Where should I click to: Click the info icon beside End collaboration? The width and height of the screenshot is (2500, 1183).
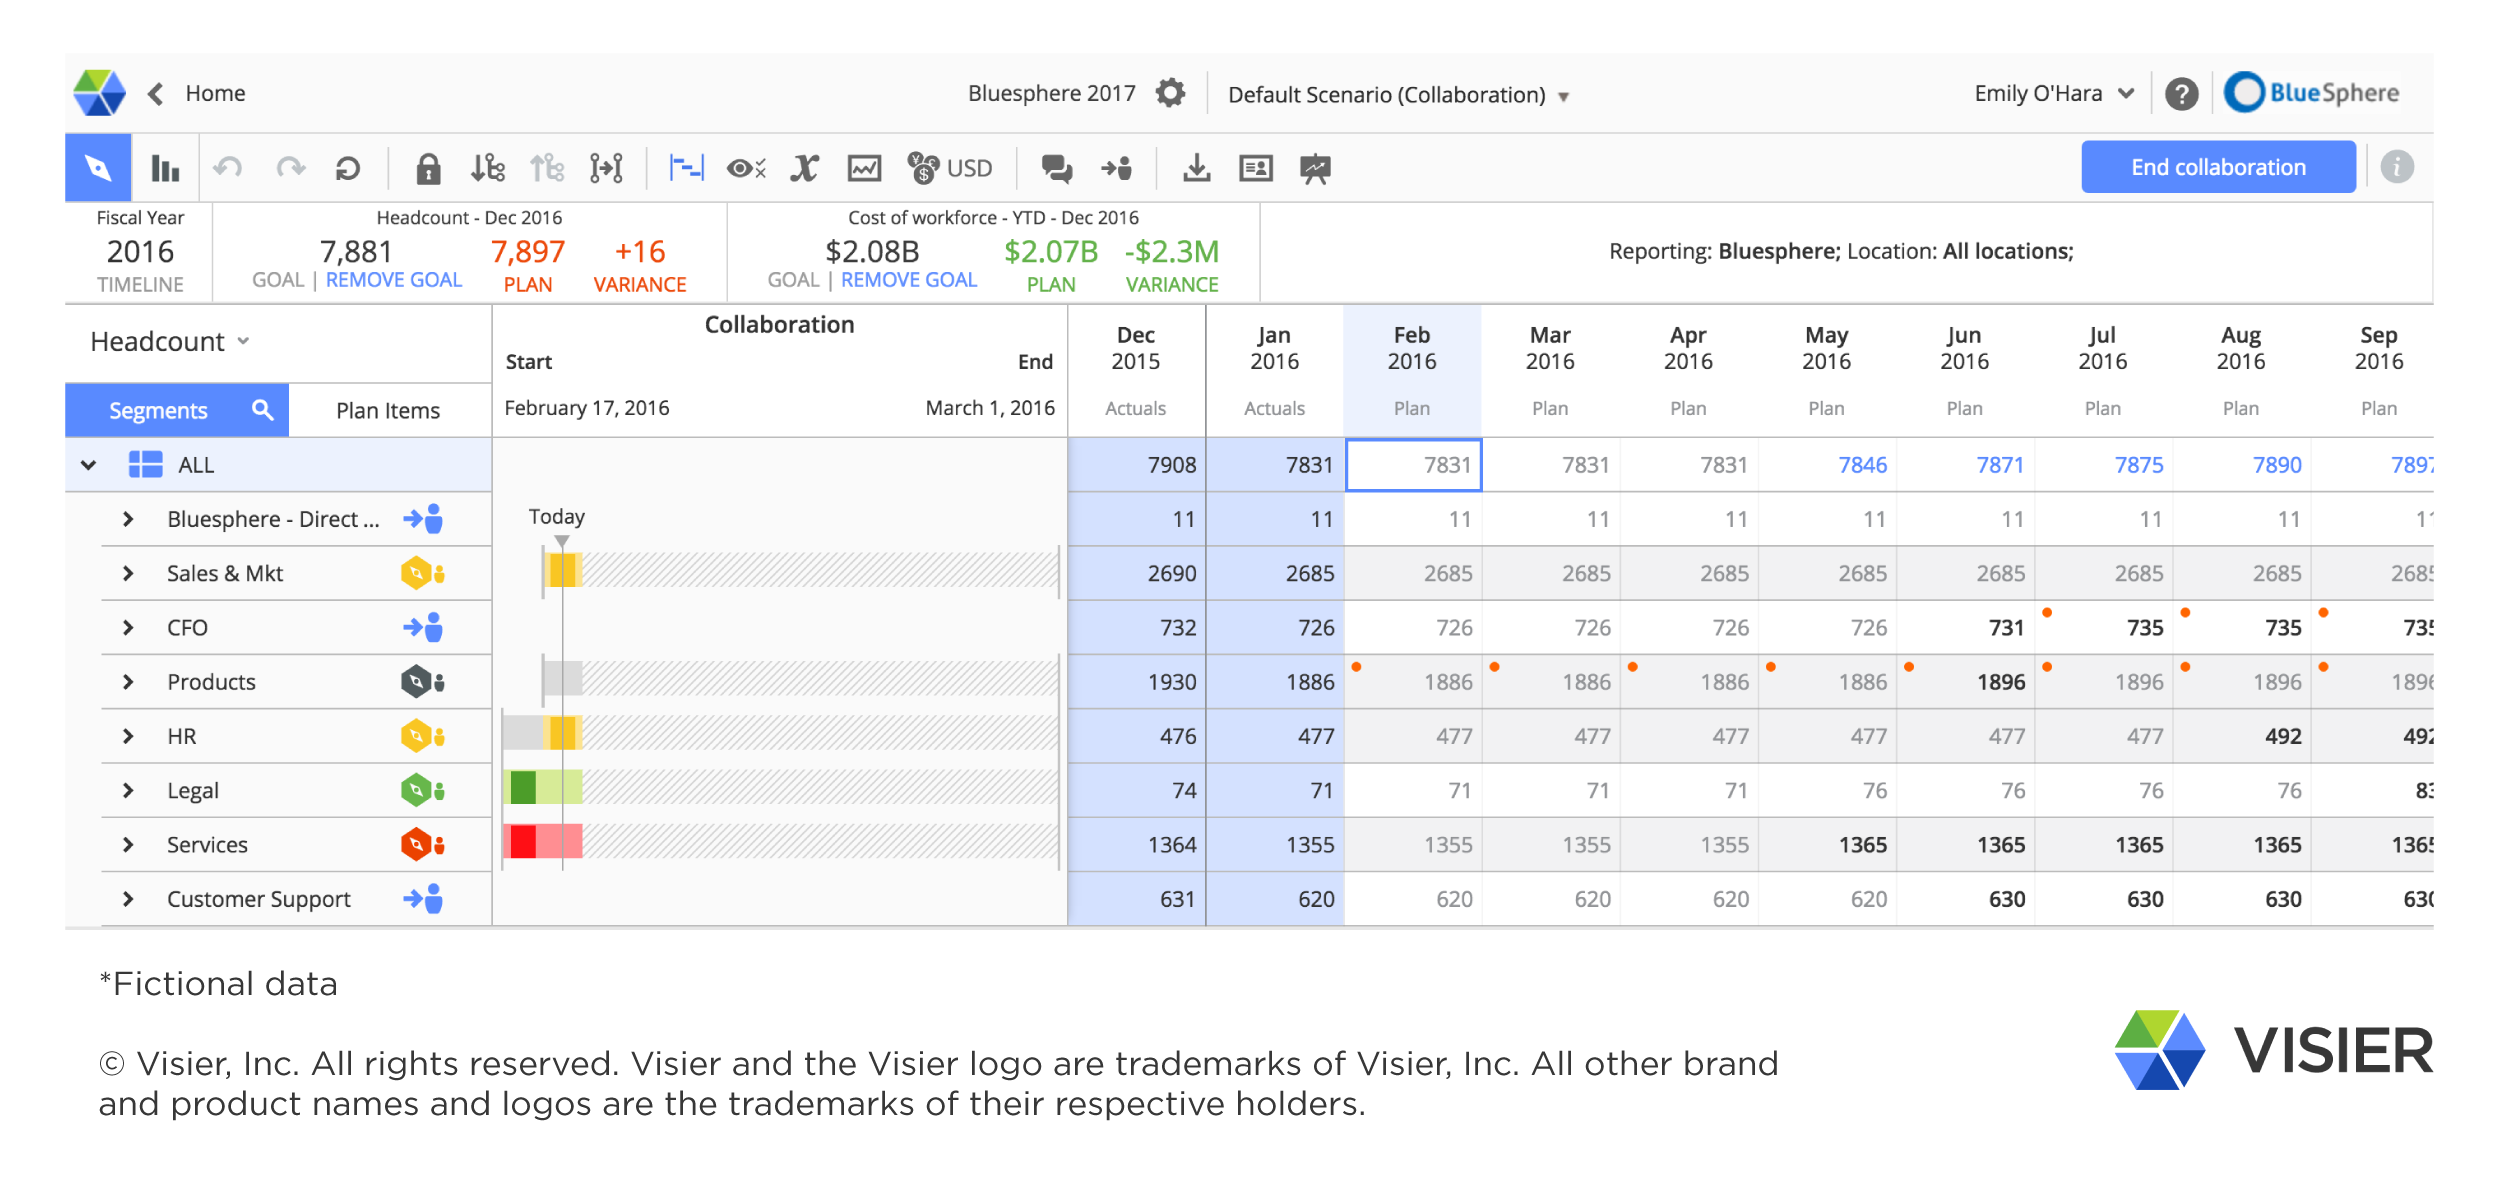click(2396, 167)
